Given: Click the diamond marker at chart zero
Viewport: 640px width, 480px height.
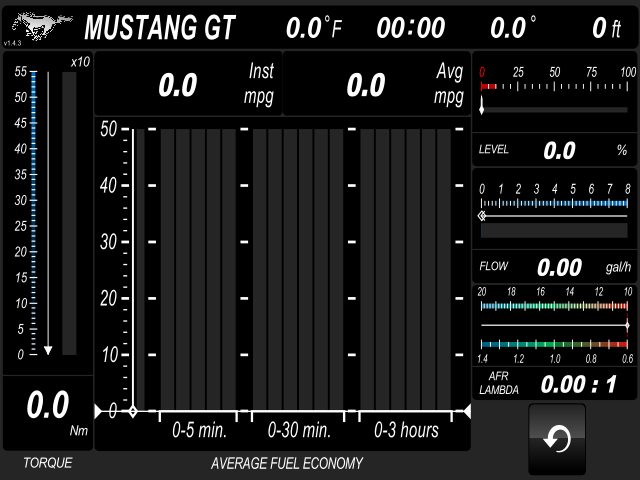Looking at the screenshot, I should [133, 411].
